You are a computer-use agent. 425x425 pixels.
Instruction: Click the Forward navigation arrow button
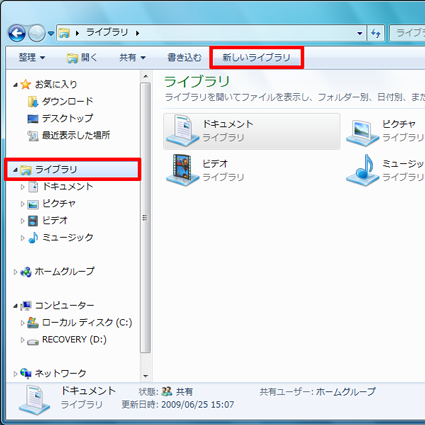pyautogui.click(x=37, y=33)
